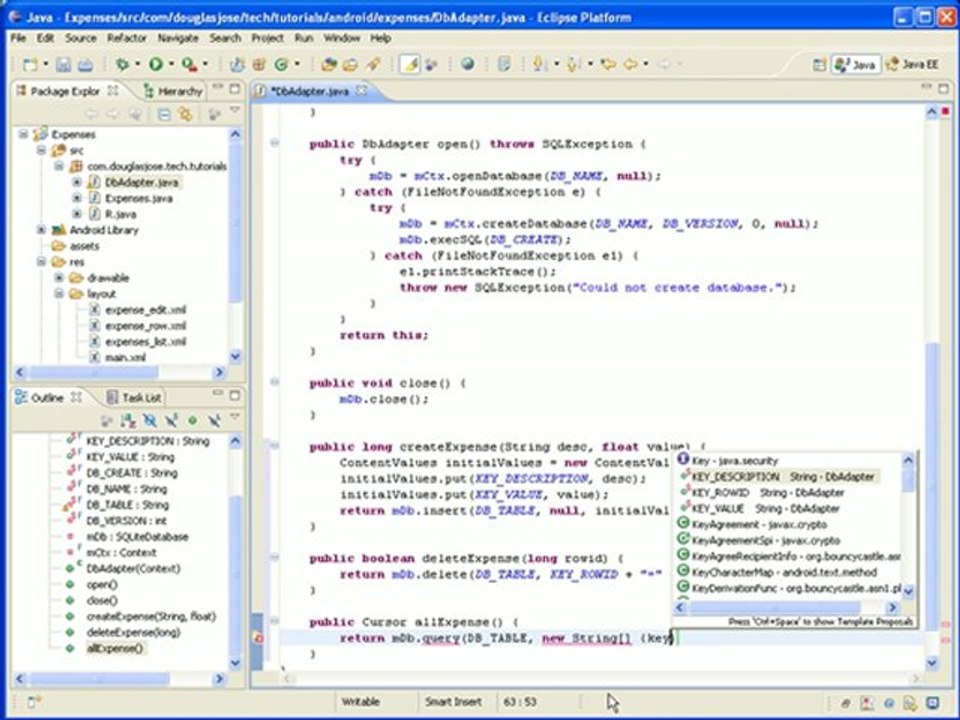The width and height of the screenshot is (960, 720).
Task: Open the New wizard dropdown arrow
Action: (x=45, y=64)
